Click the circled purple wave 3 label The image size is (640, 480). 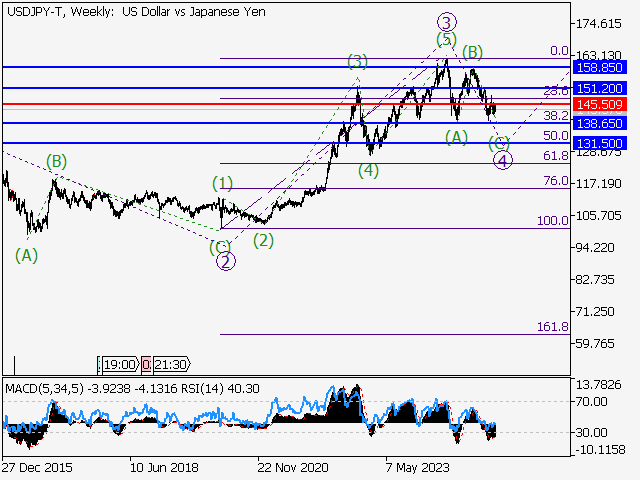(447, 21)
